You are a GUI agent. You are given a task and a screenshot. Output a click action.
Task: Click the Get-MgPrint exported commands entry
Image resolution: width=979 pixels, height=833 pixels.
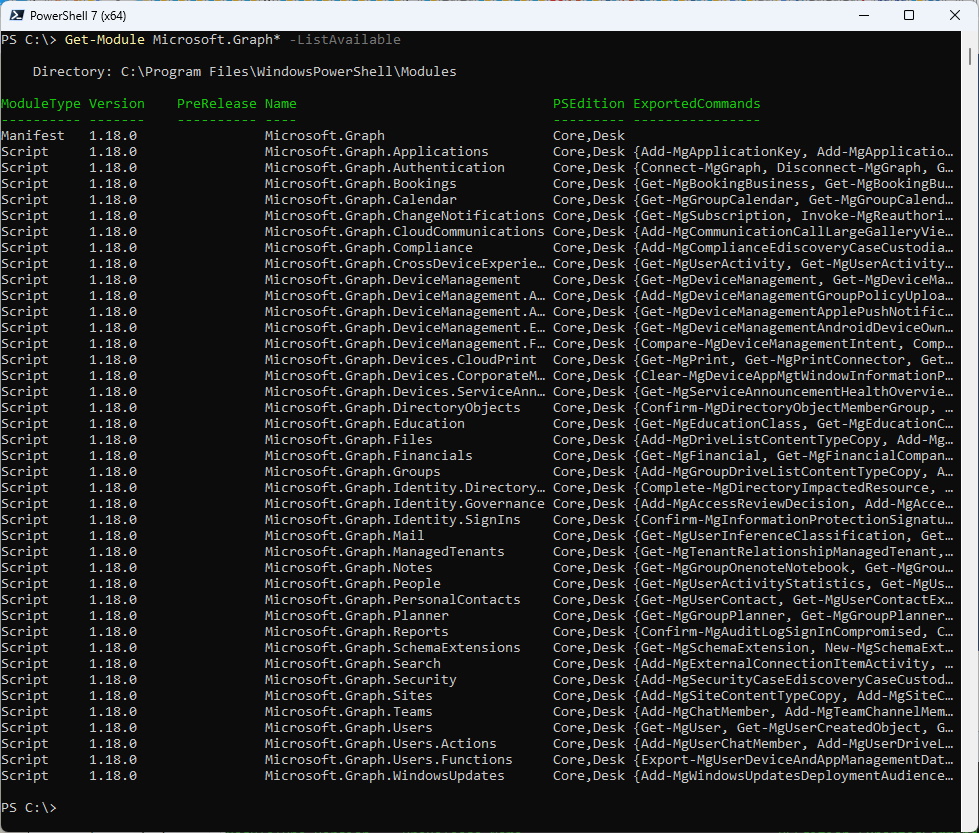point(794,360)
